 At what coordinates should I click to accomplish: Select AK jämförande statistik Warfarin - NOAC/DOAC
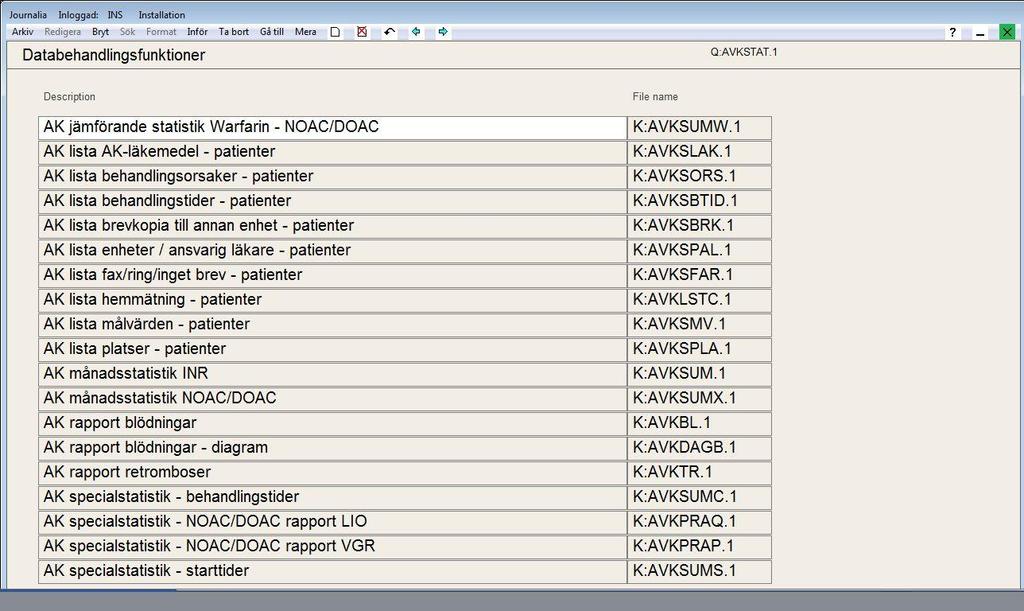pyautogui.click(x=332, y=127)
